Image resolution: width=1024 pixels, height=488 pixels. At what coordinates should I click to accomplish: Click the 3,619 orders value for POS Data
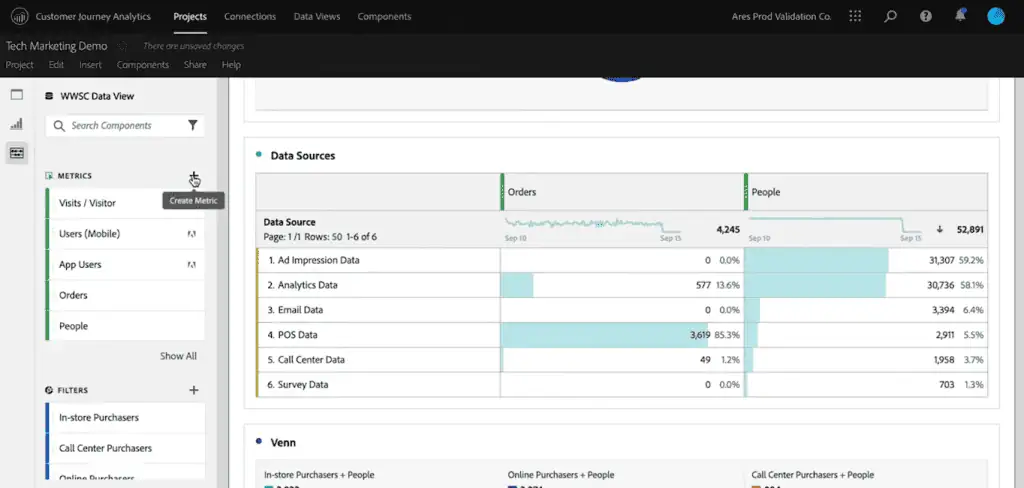pos(702,334)
